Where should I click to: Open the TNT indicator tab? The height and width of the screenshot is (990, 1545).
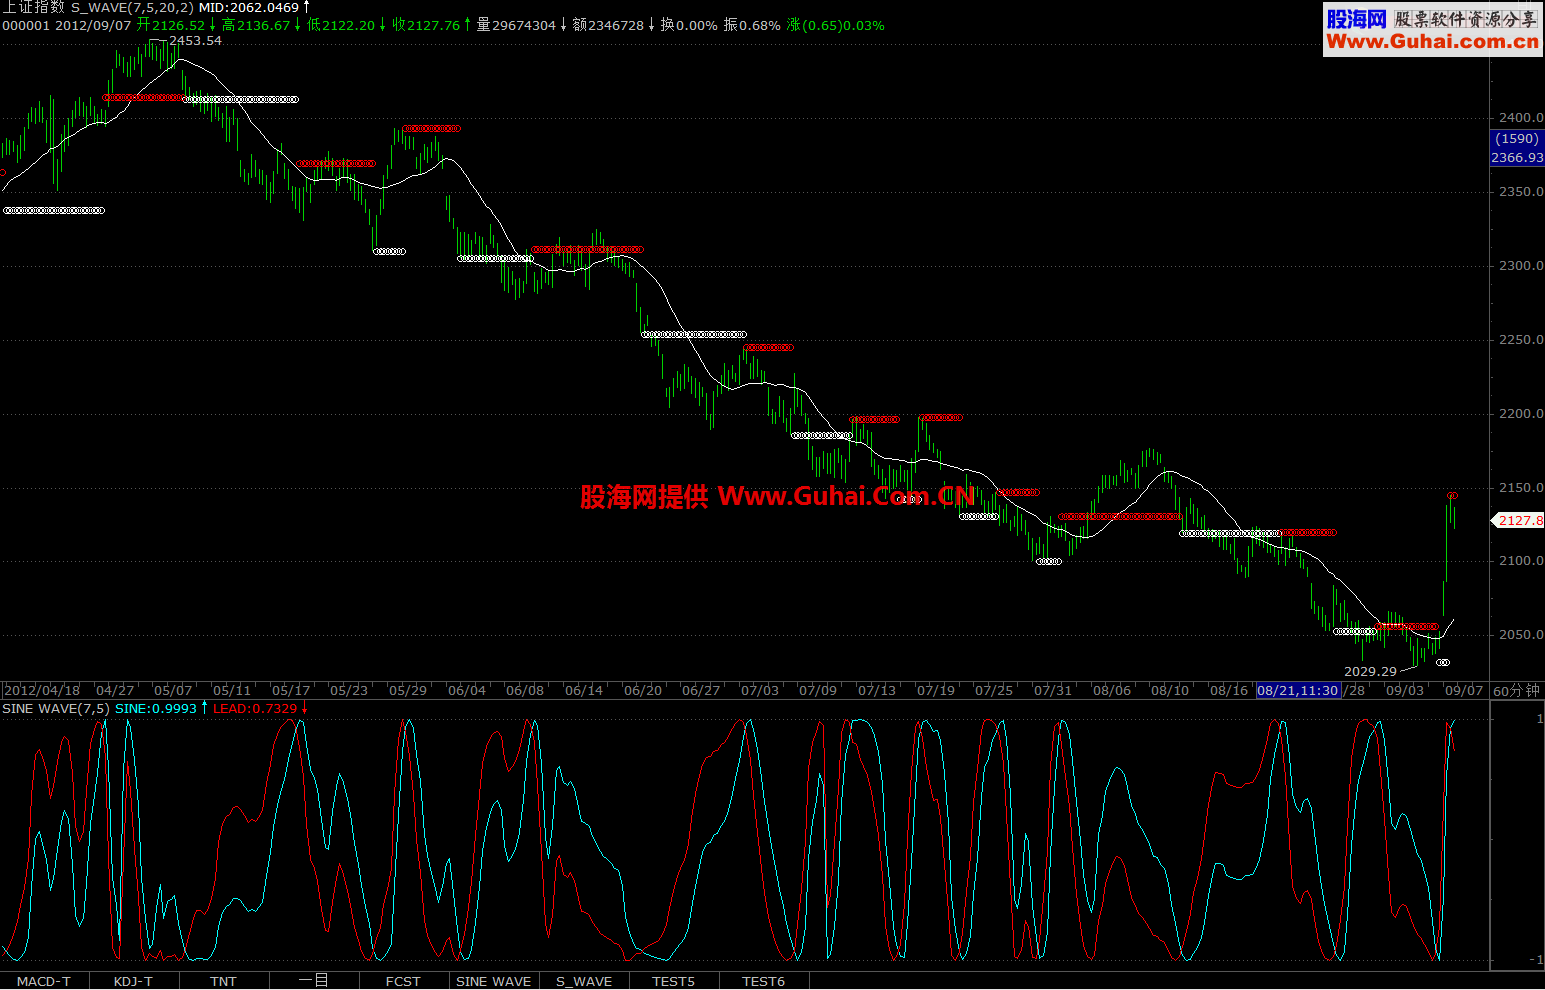pos(223,981)
